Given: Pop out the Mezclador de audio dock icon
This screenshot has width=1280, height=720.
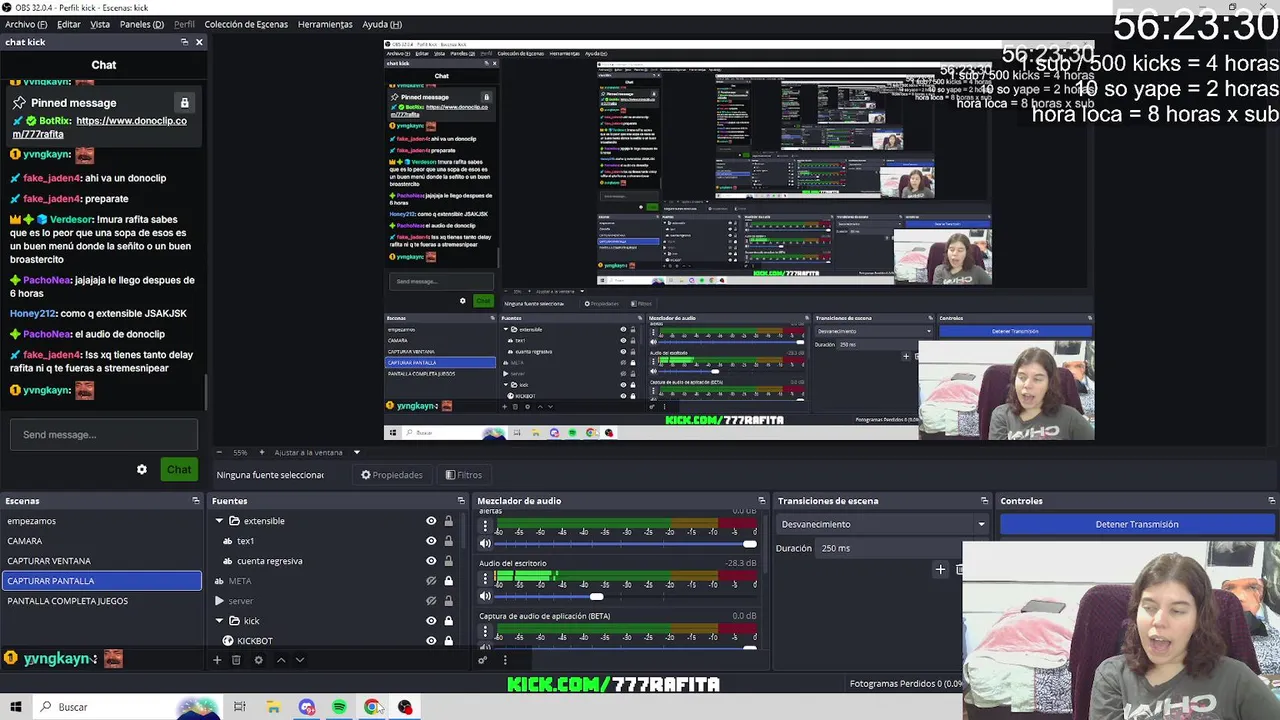Looking at the screenshot, I should [761, 501].
